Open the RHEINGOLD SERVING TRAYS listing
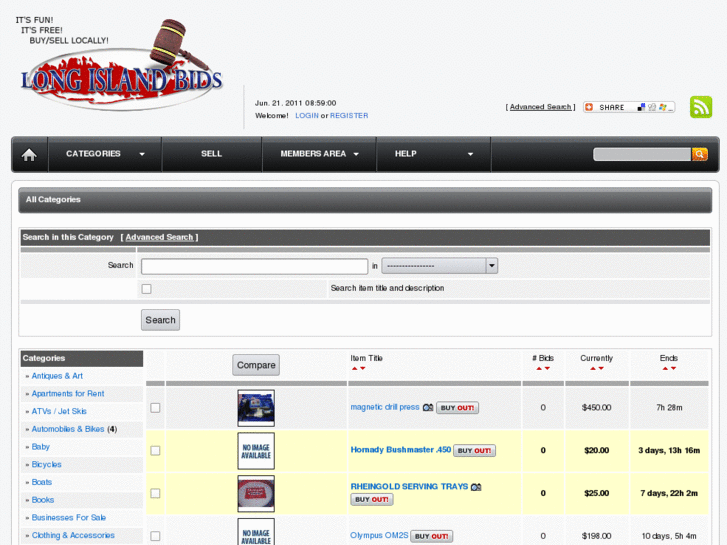This screenshot has width=727, height=545. pos(409,487)
